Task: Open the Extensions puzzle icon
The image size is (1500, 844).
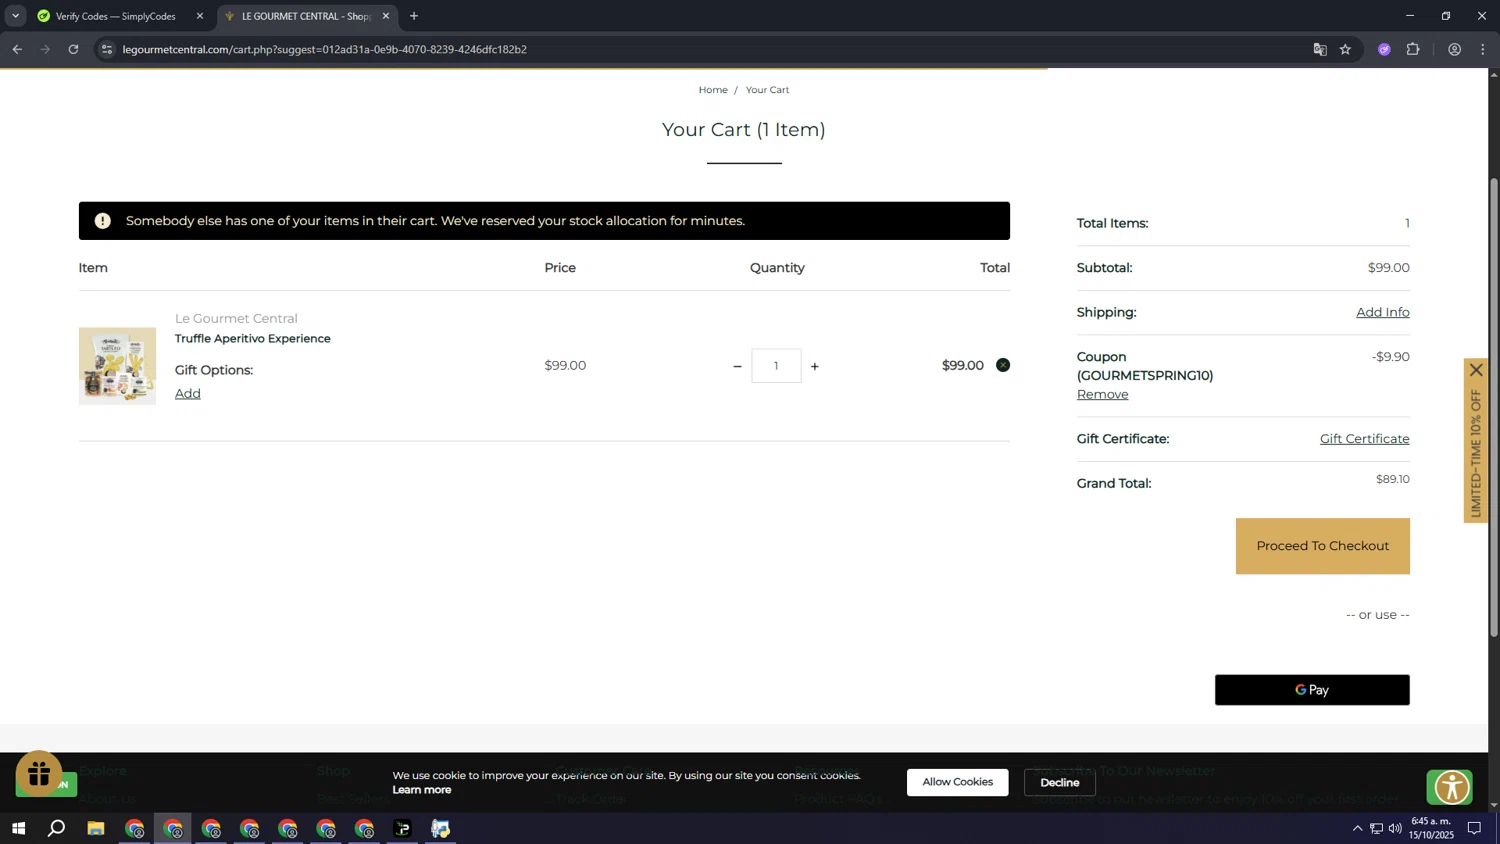Action: coord(1413,49)
